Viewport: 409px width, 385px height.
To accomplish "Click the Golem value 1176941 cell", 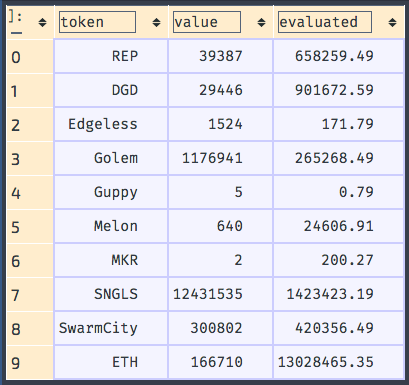I will (x=221, y=158).
